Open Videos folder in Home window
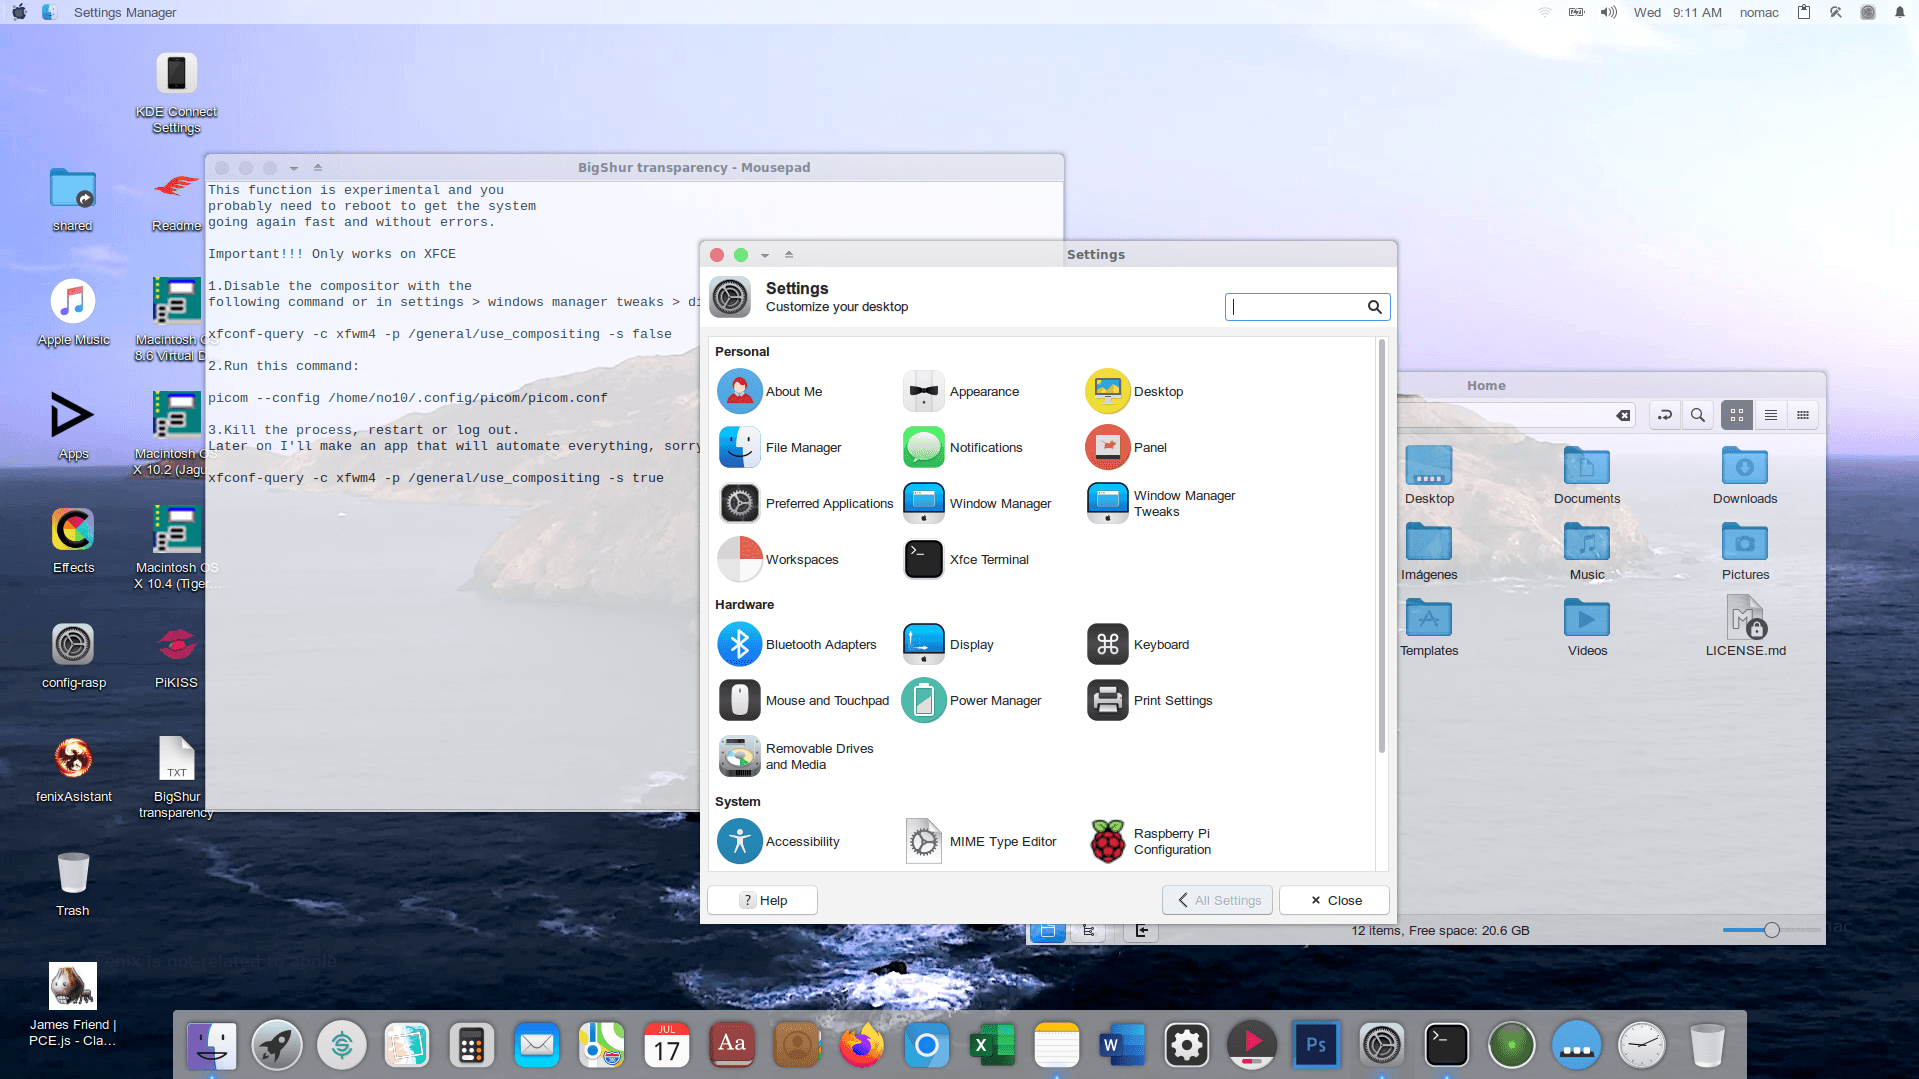 (1587, 628)
